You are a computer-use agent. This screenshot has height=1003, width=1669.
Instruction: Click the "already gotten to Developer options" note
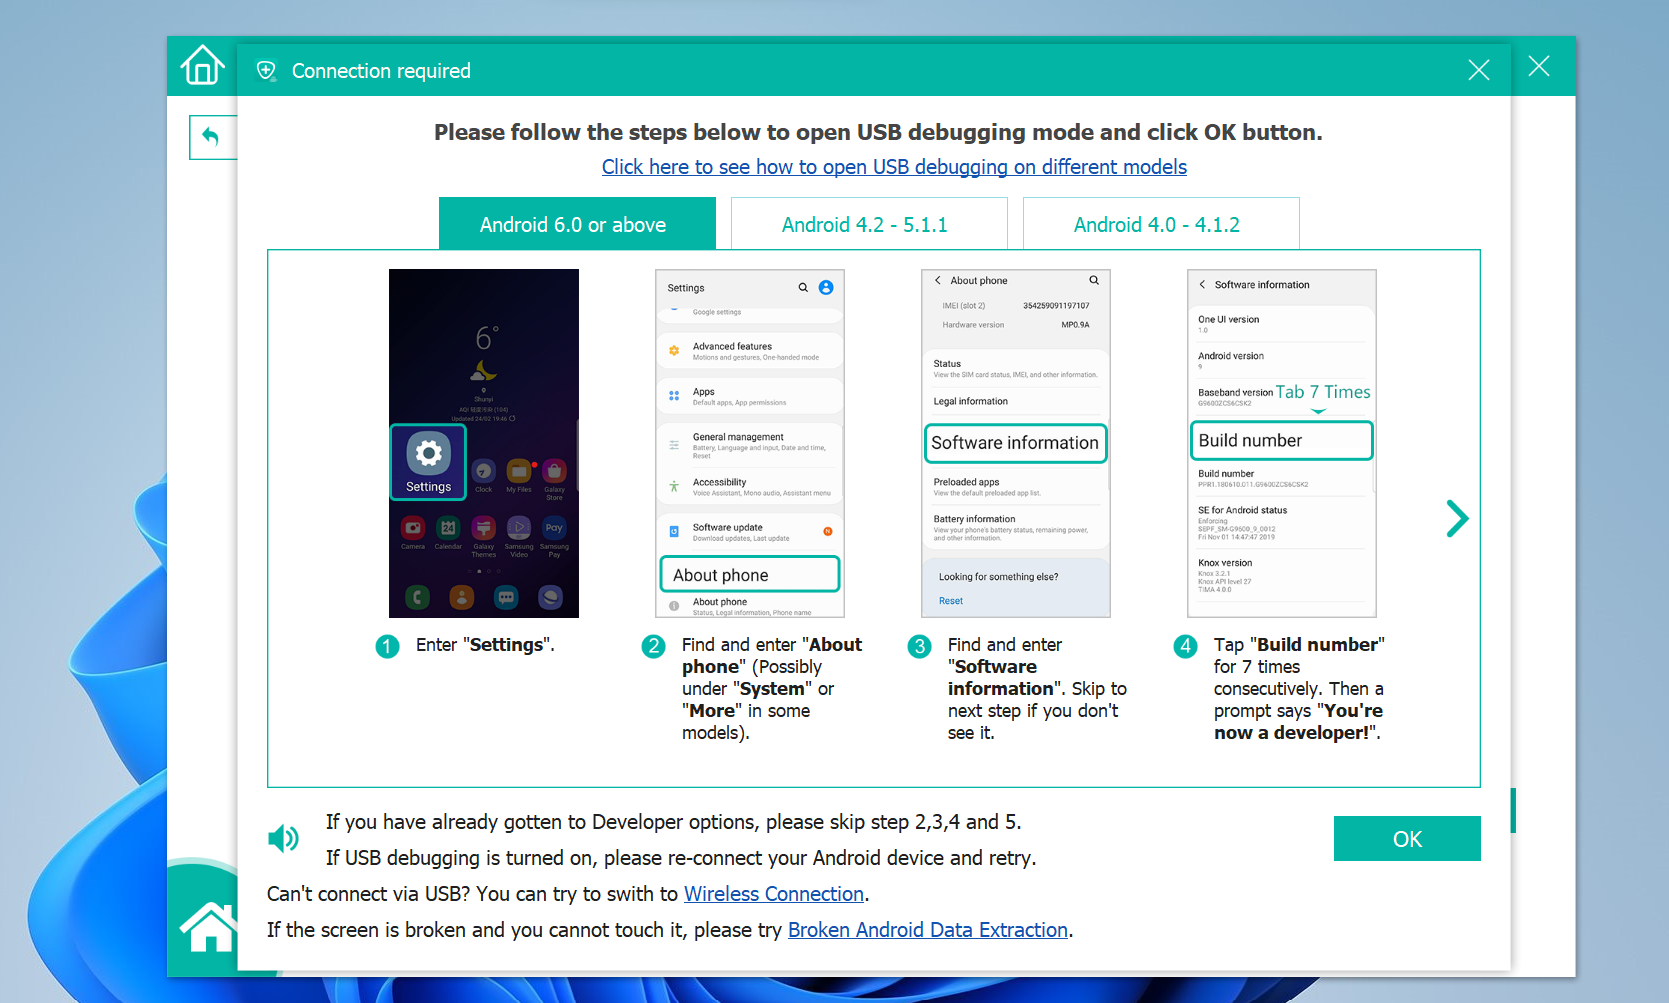(x=673, y=822)
